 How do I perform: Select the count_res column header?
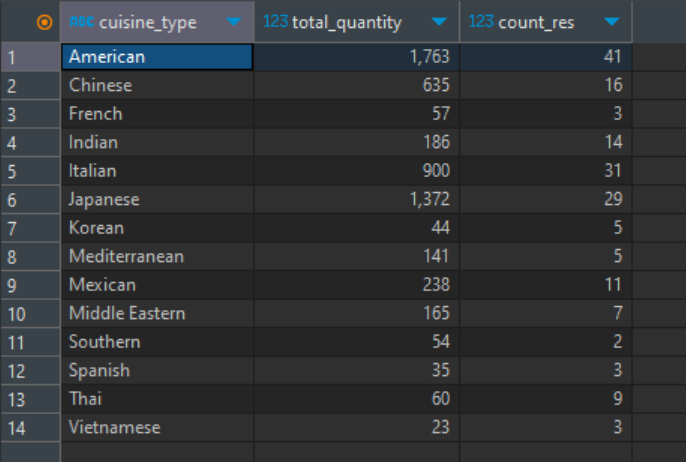pos(546,22)
